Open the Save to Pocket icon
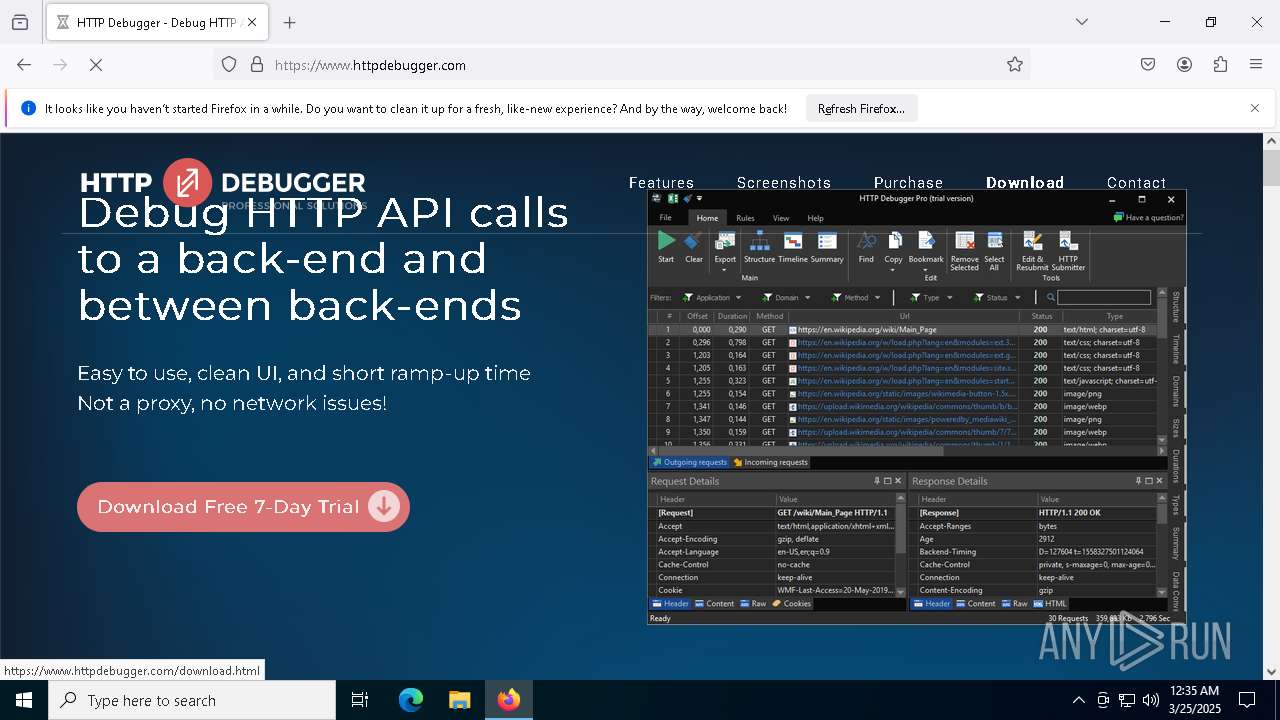 click(1148, 65)
